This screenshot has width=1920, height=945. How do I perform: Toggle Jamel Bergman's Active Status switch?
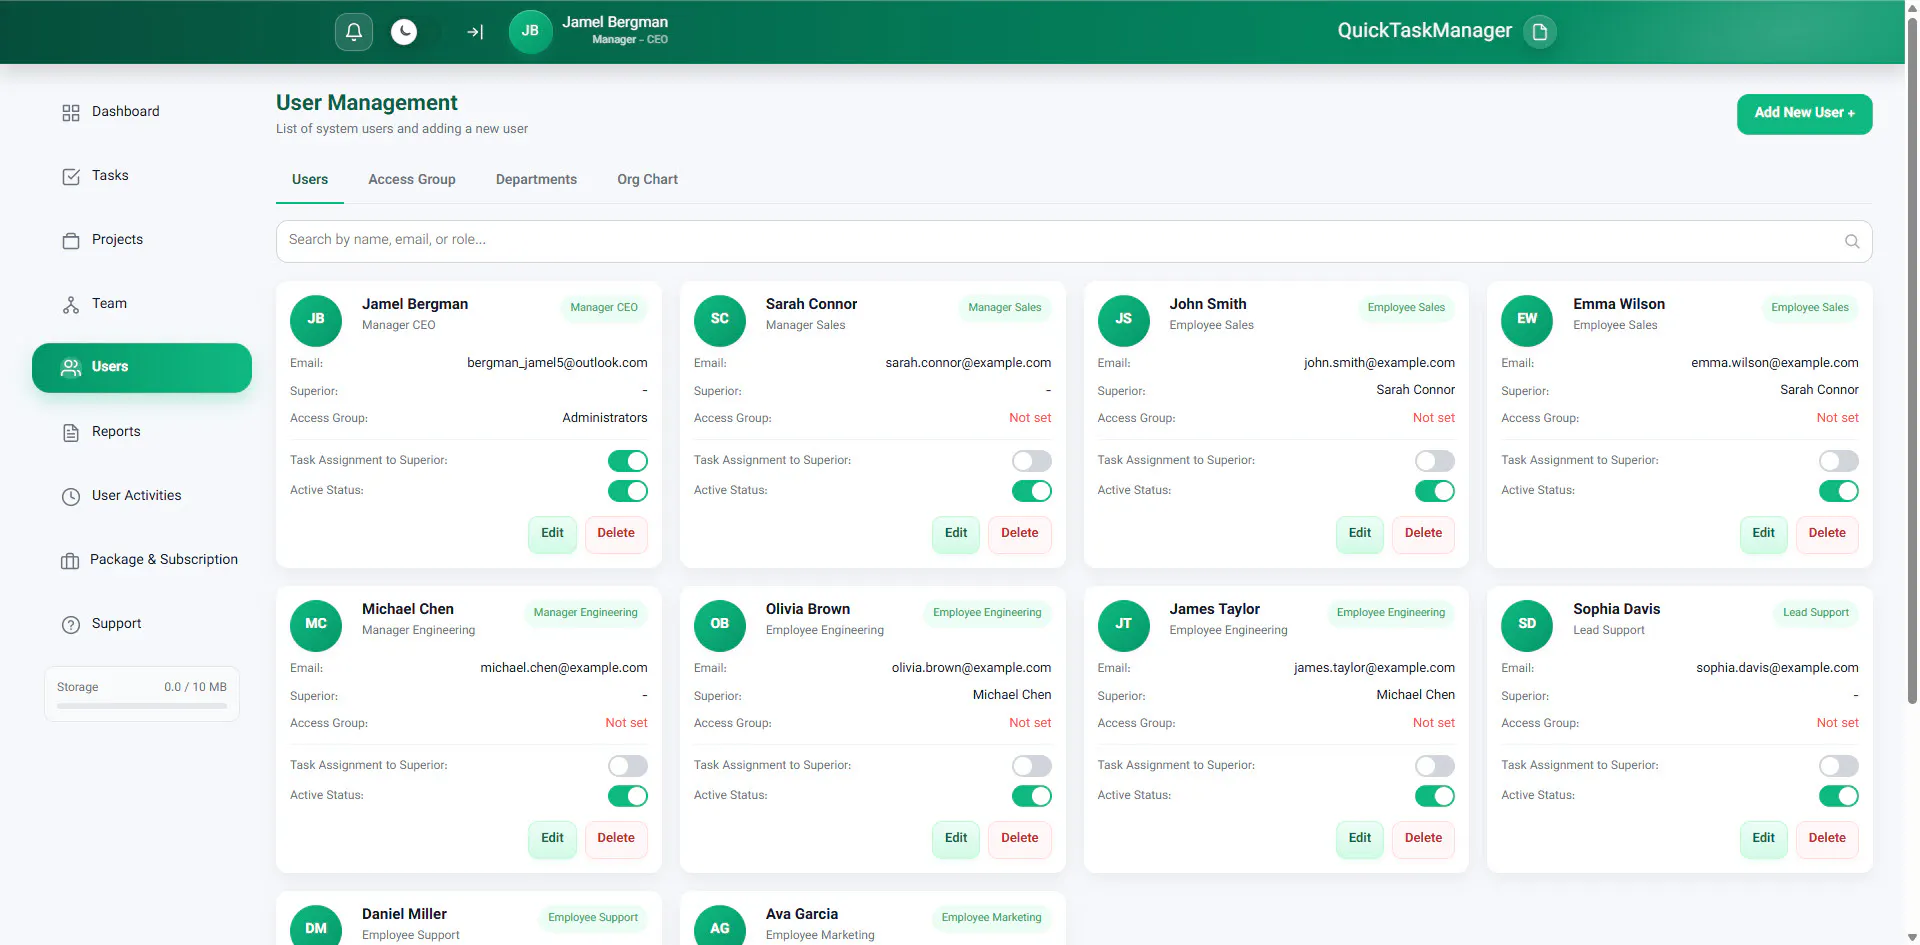628,491
